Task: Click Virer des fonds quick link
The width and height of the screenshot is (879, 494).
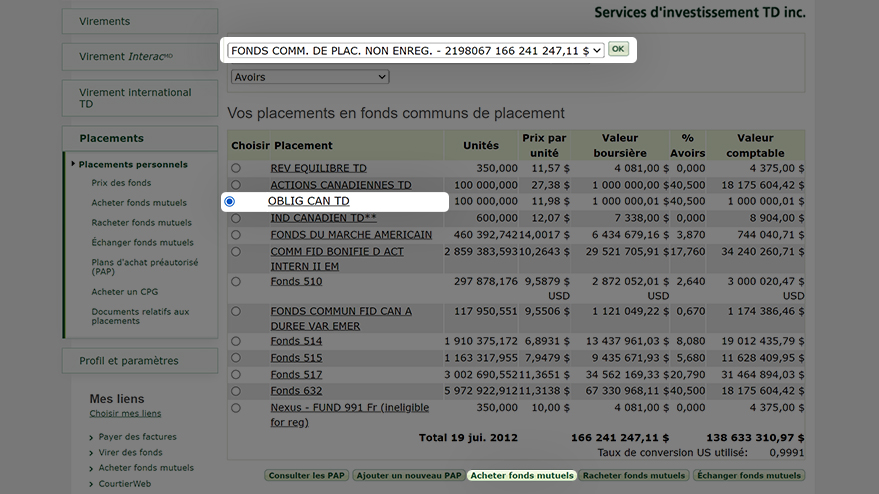Action: [x=131, y=453]
